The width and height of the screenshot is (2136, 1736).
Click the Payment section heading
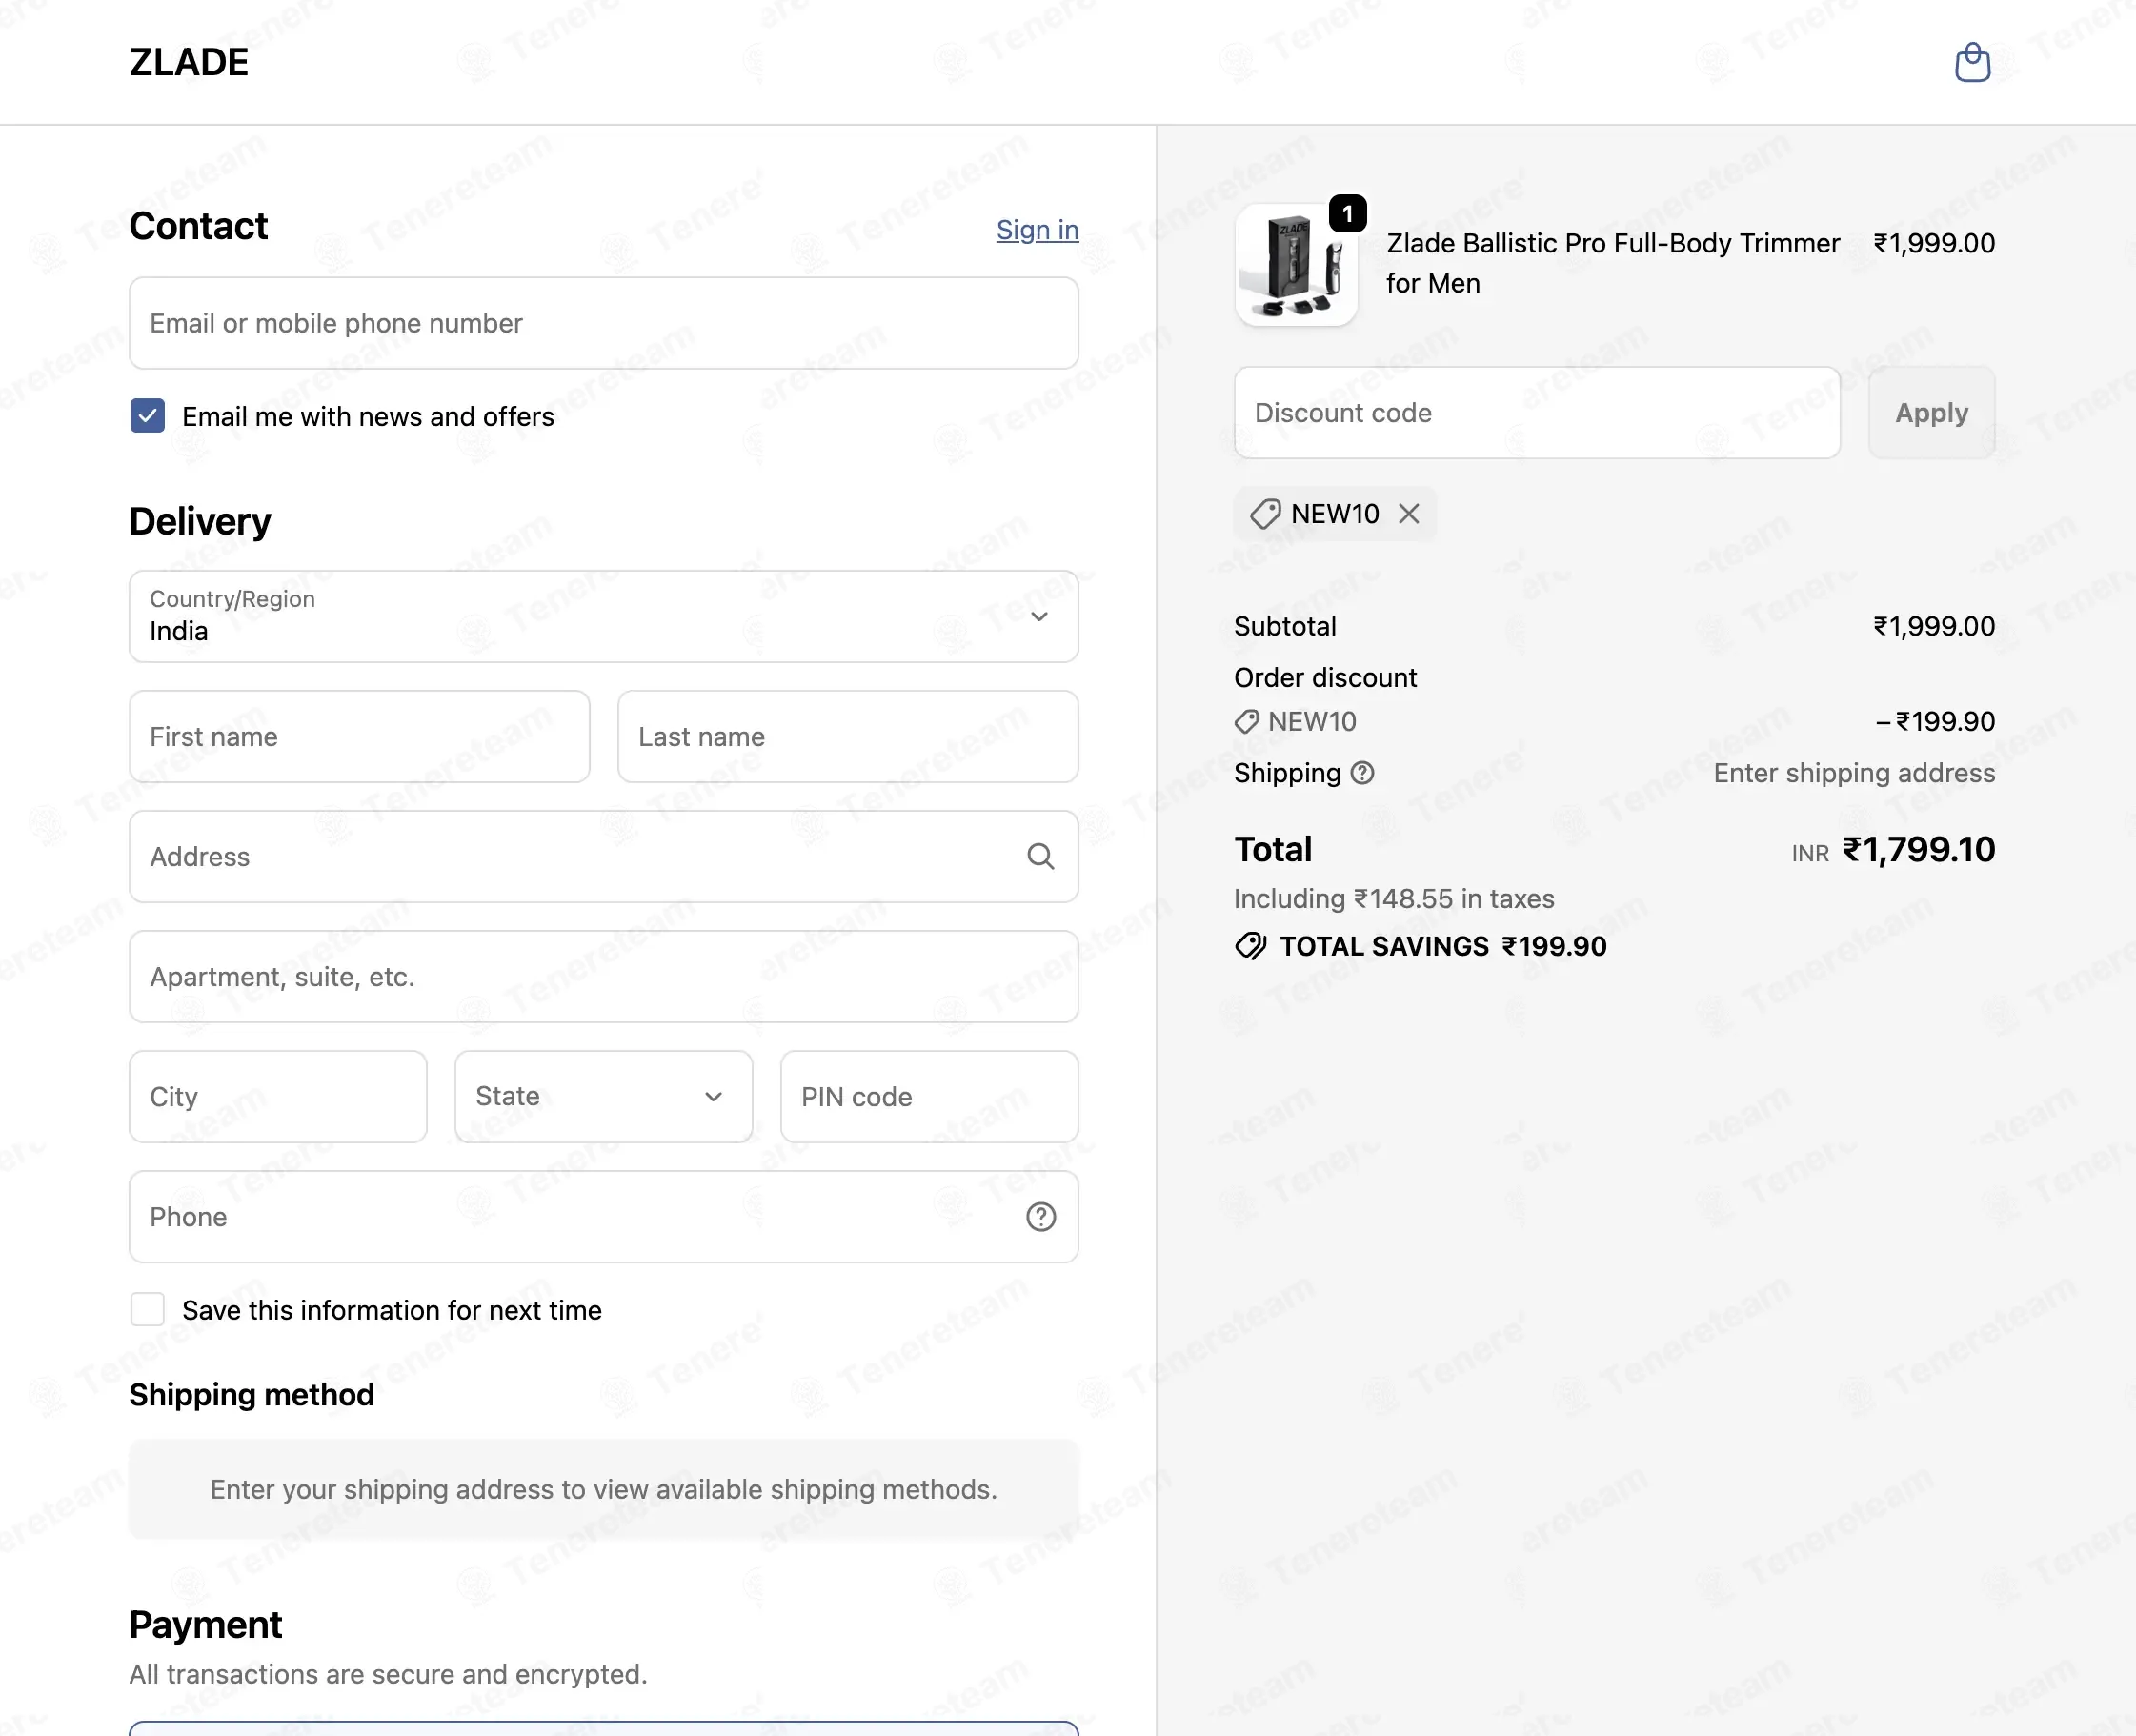(x=206, y=1624)
